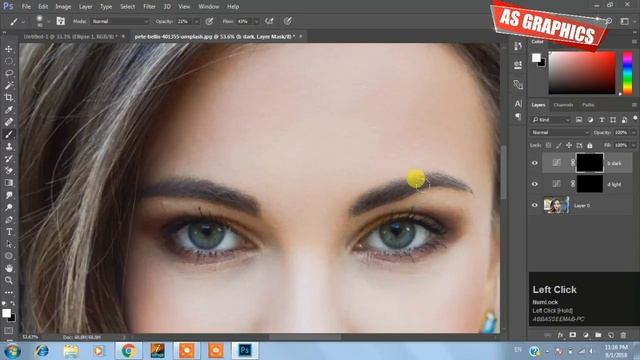Select the Brush tool in toolbox
This screenshot has height=360, width=640.
click(9, 134)
